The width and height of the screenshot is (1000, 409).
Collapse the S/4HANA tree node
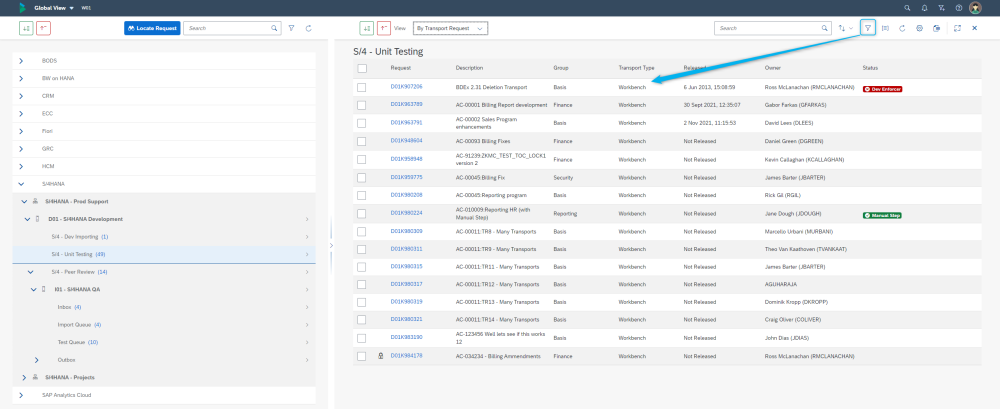pyautogui.click(x=21, y=183)
